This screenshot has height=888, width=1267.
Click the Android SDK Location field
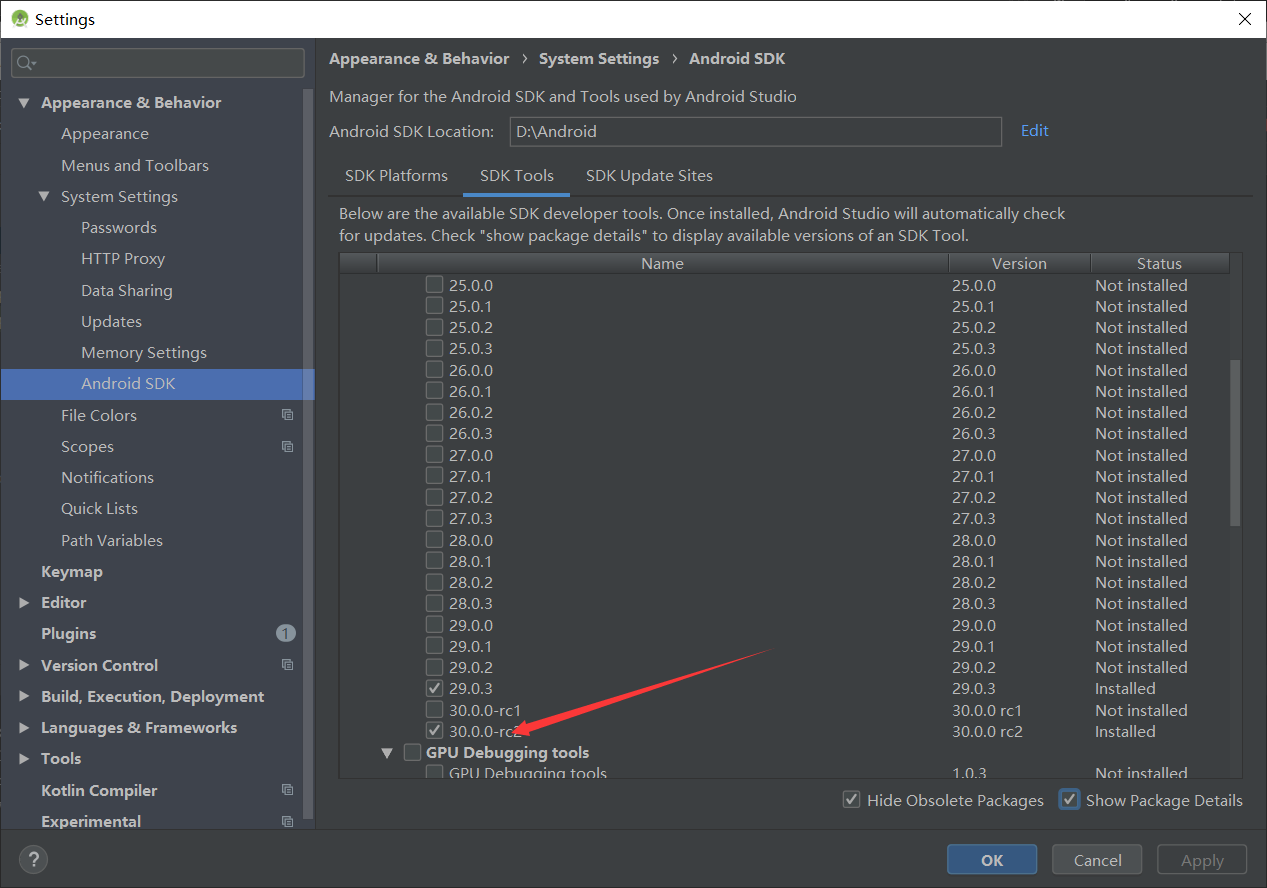click(755, 132)
